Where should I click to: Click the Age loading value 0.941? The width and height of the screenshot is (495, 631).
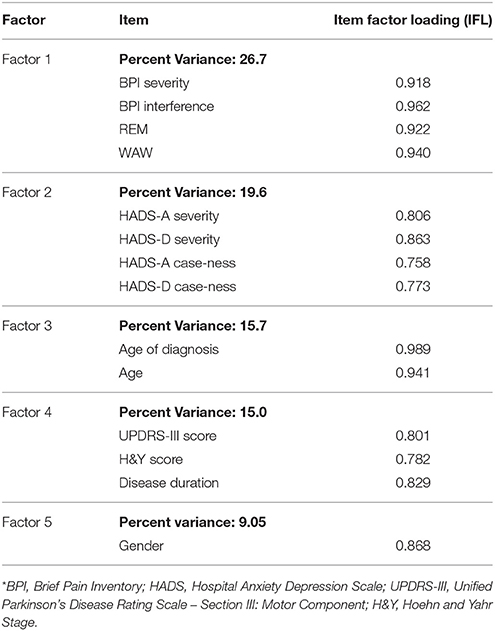pos(412,372)
